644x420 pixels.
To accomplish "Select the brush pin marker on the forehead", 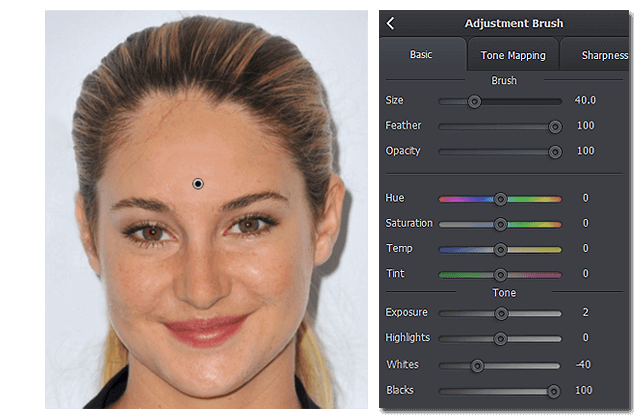I will tap(198, 183).
